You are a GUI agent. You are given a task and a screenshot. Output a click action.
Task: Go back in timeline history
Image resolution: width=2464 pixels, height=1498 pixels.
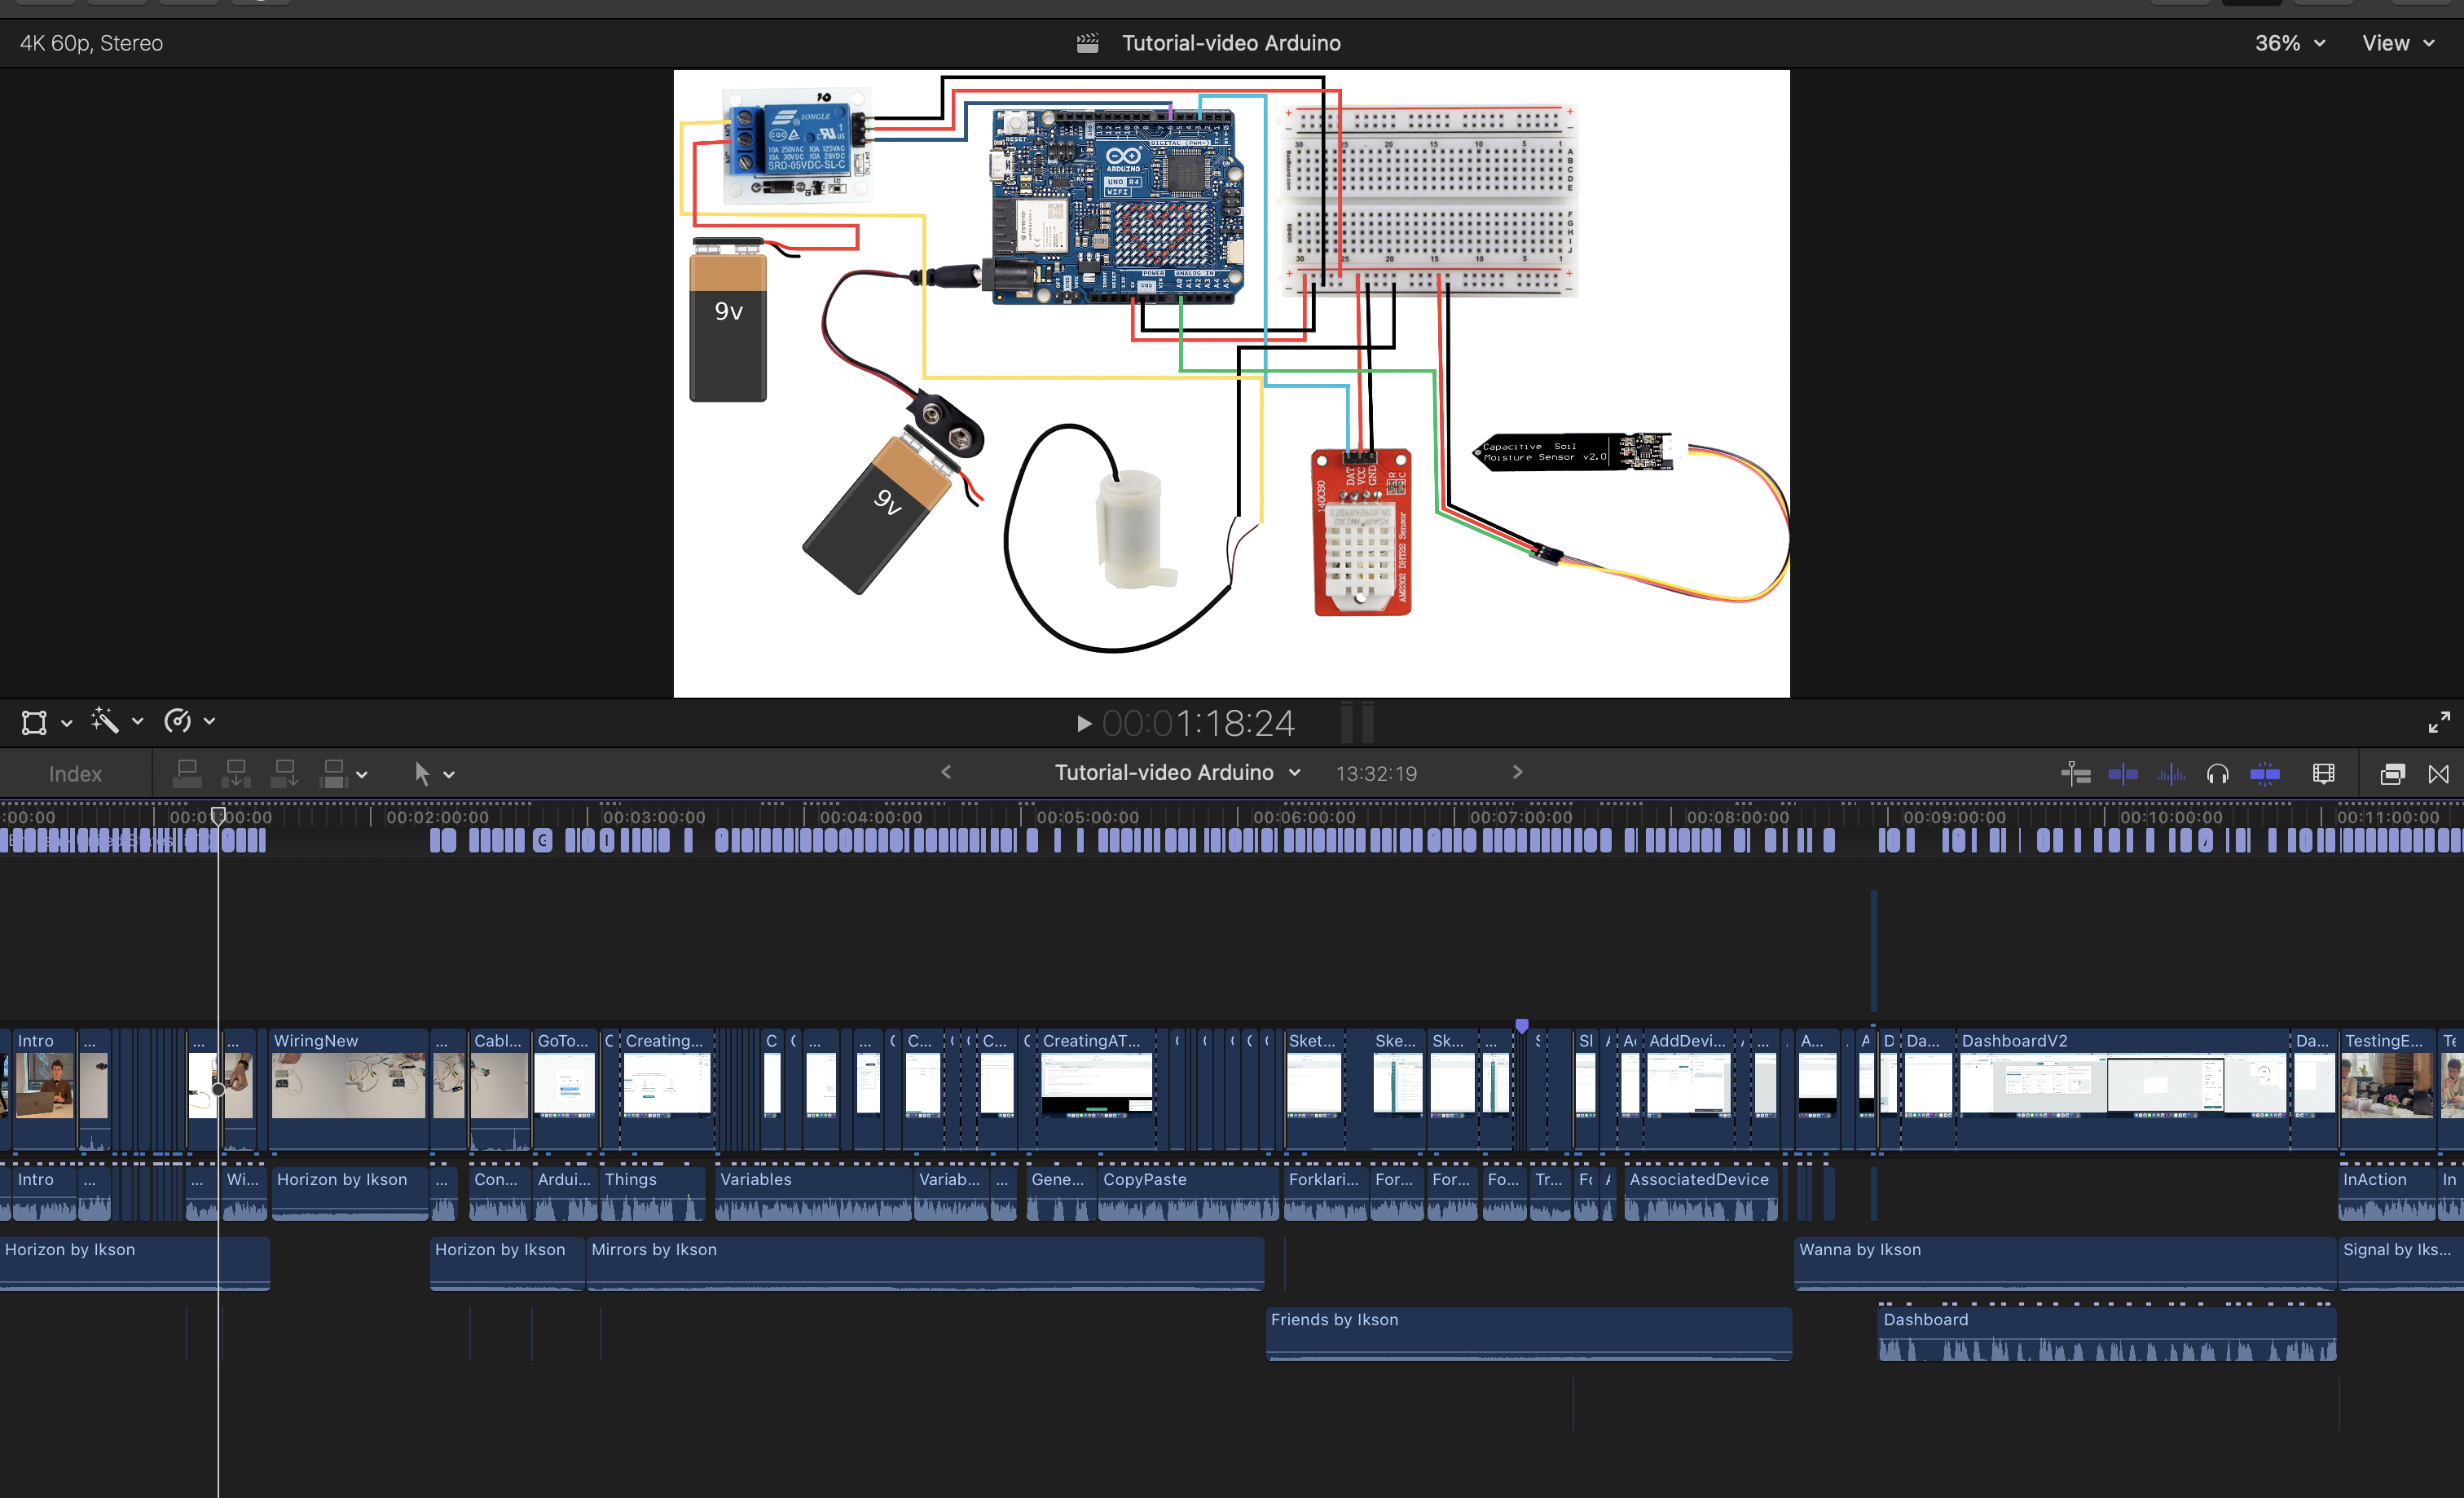946,772
